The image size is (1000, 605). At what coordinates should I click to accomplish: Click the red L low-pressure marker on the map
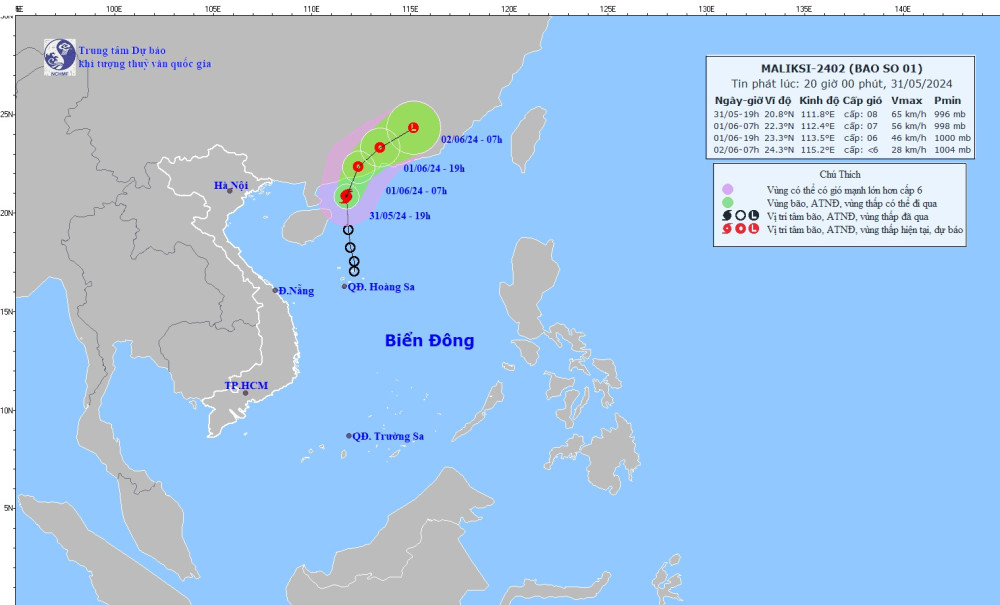point(413,127)
